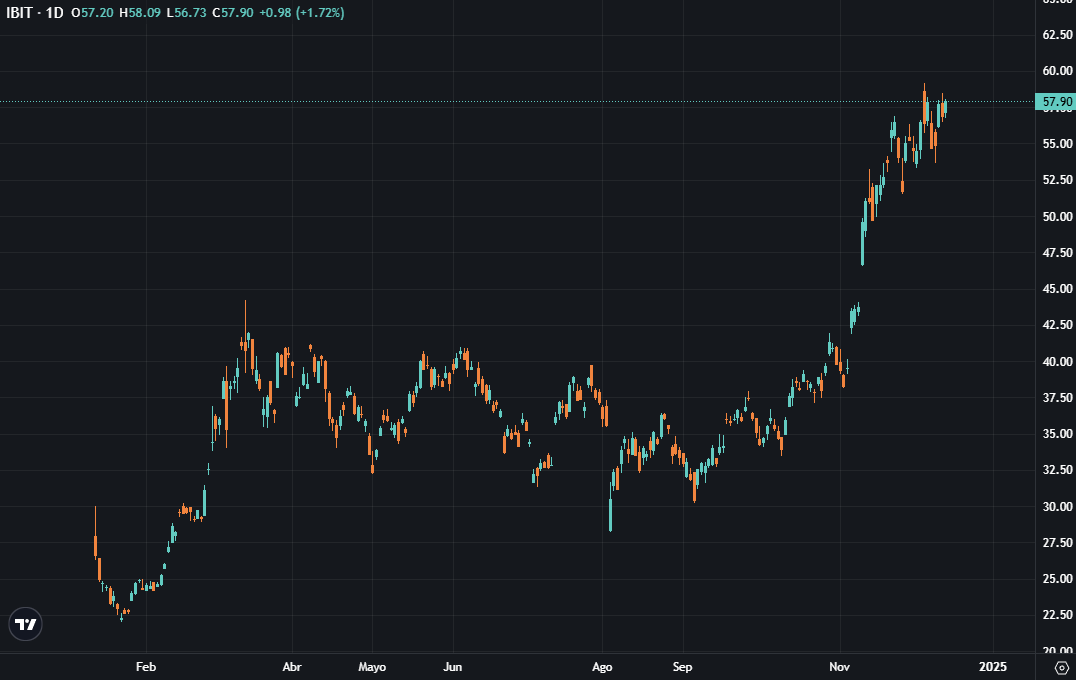Click the 40.00 price axis label
The height and width of the screenshot is (680, 1076).
point(1057,361)
